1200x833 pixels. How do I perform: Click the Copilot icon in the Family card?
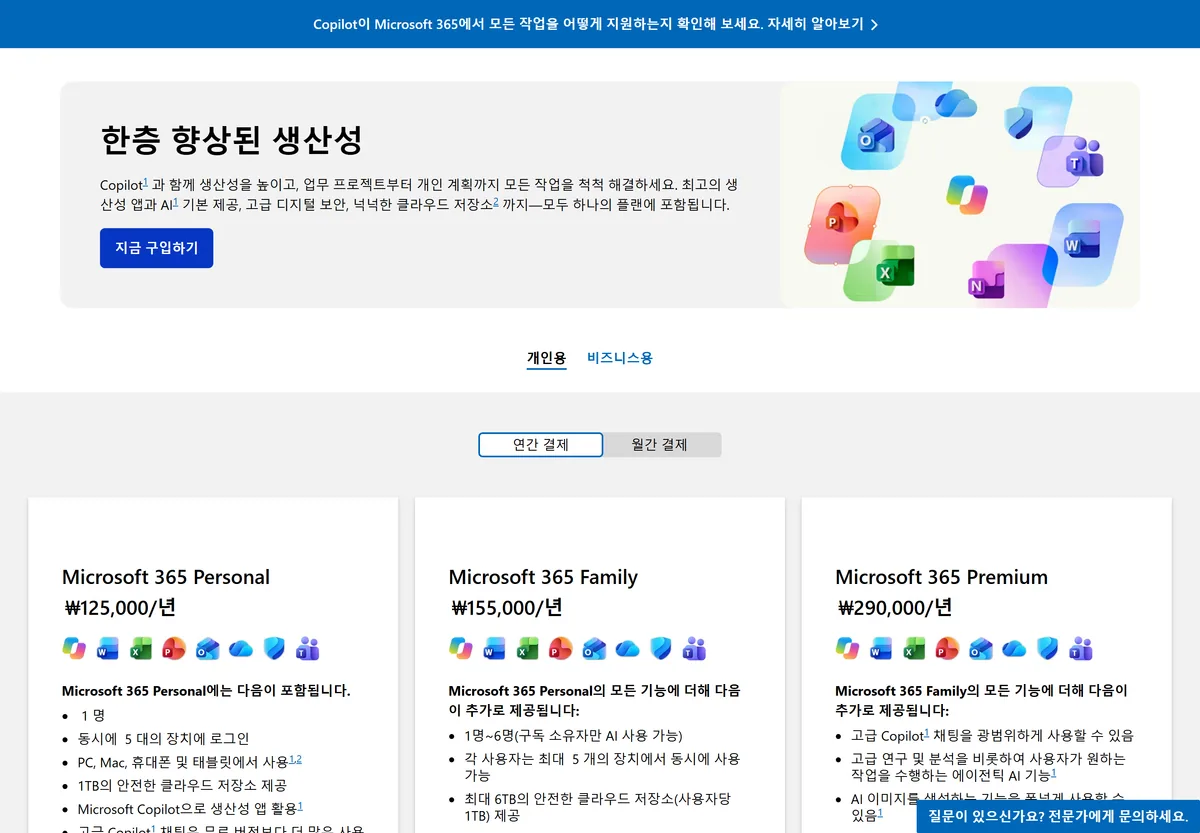(x=461, y=648)
